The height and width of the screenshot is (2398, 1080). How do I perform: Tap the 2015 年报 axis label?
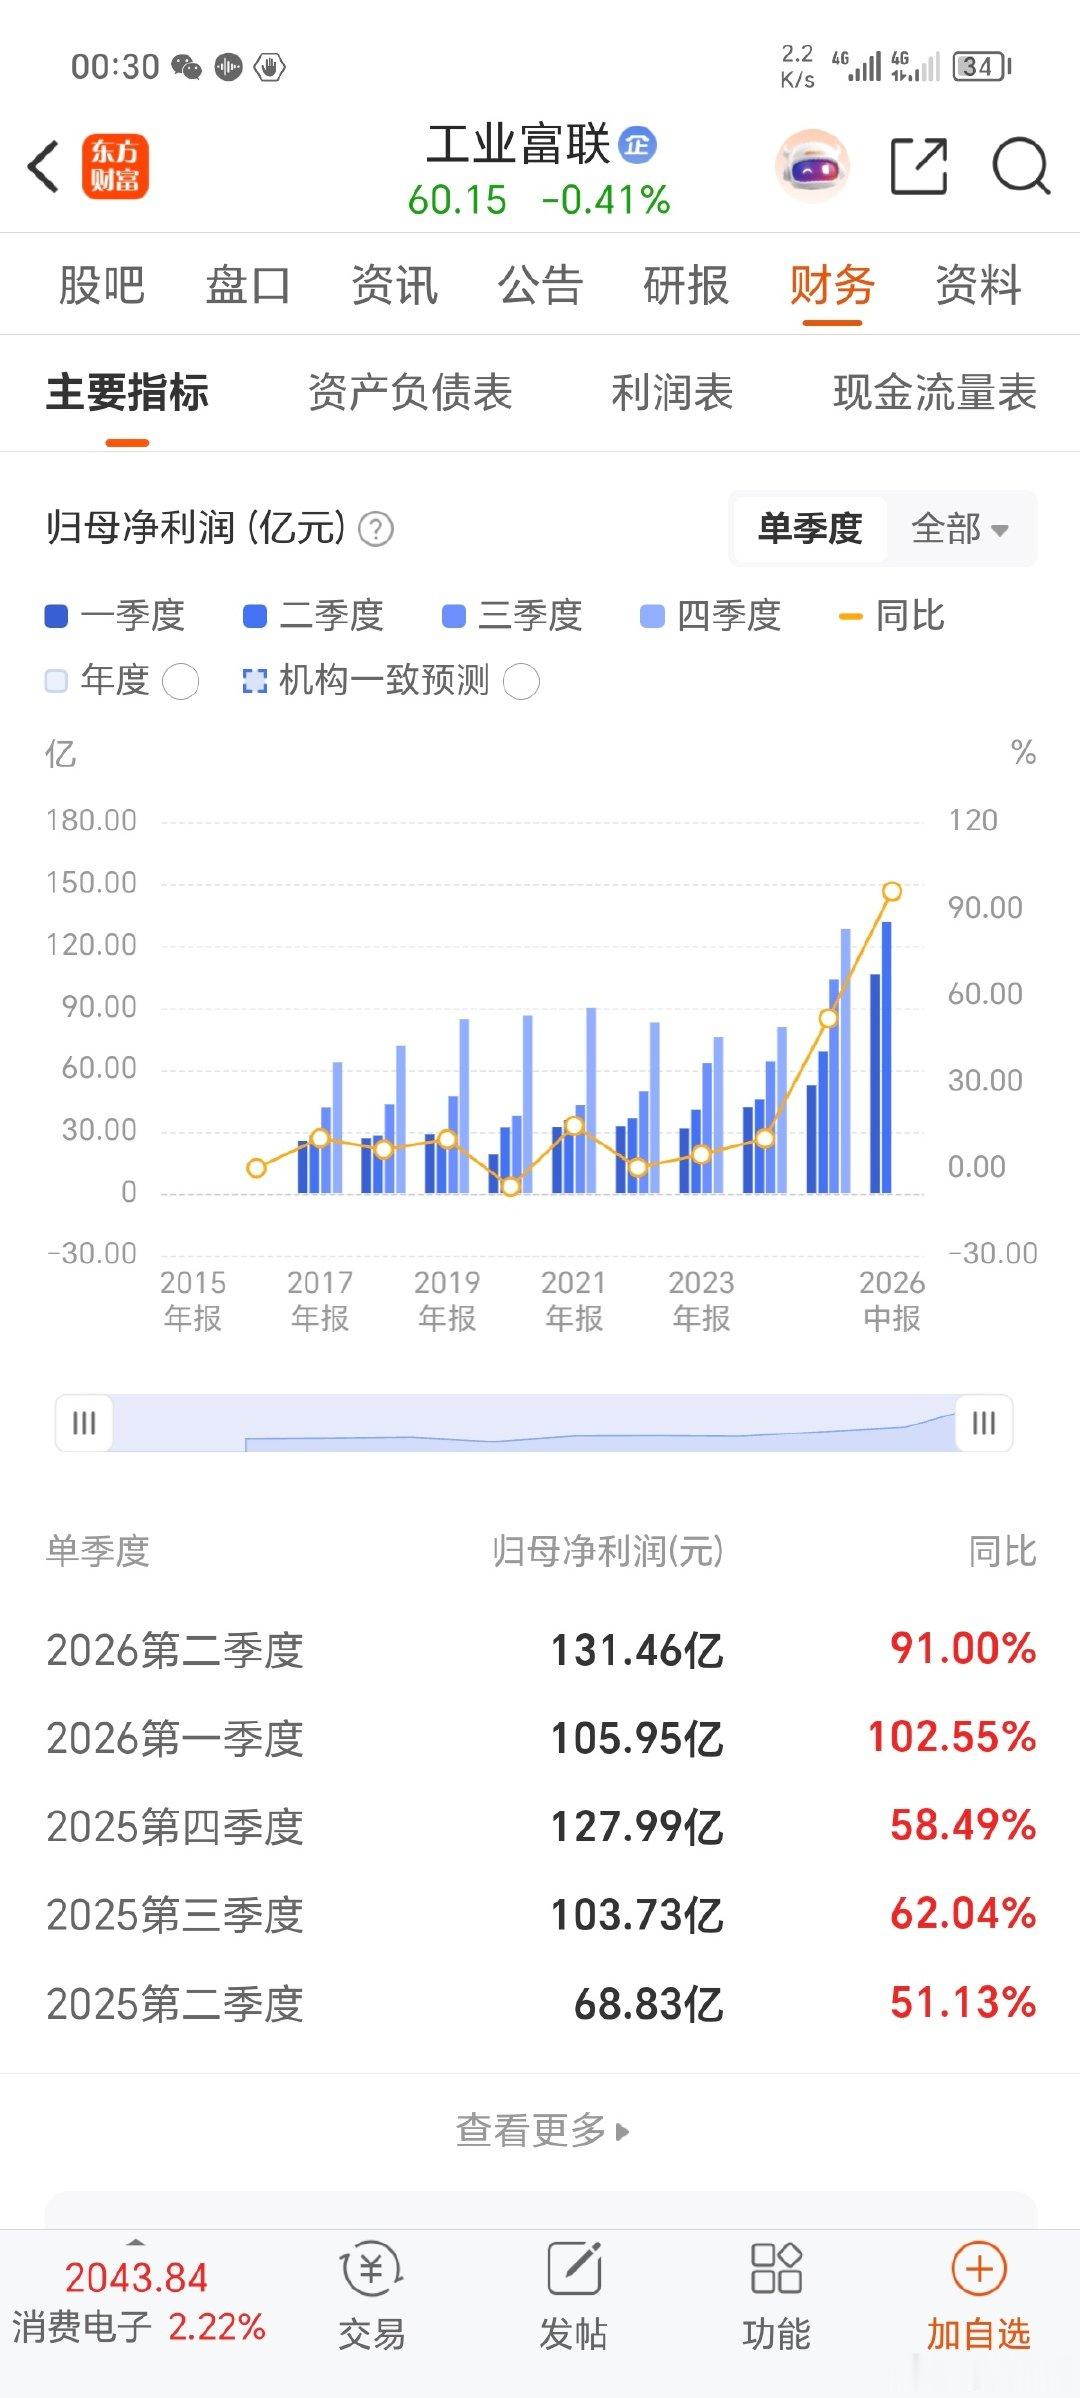pos(193,1300)
